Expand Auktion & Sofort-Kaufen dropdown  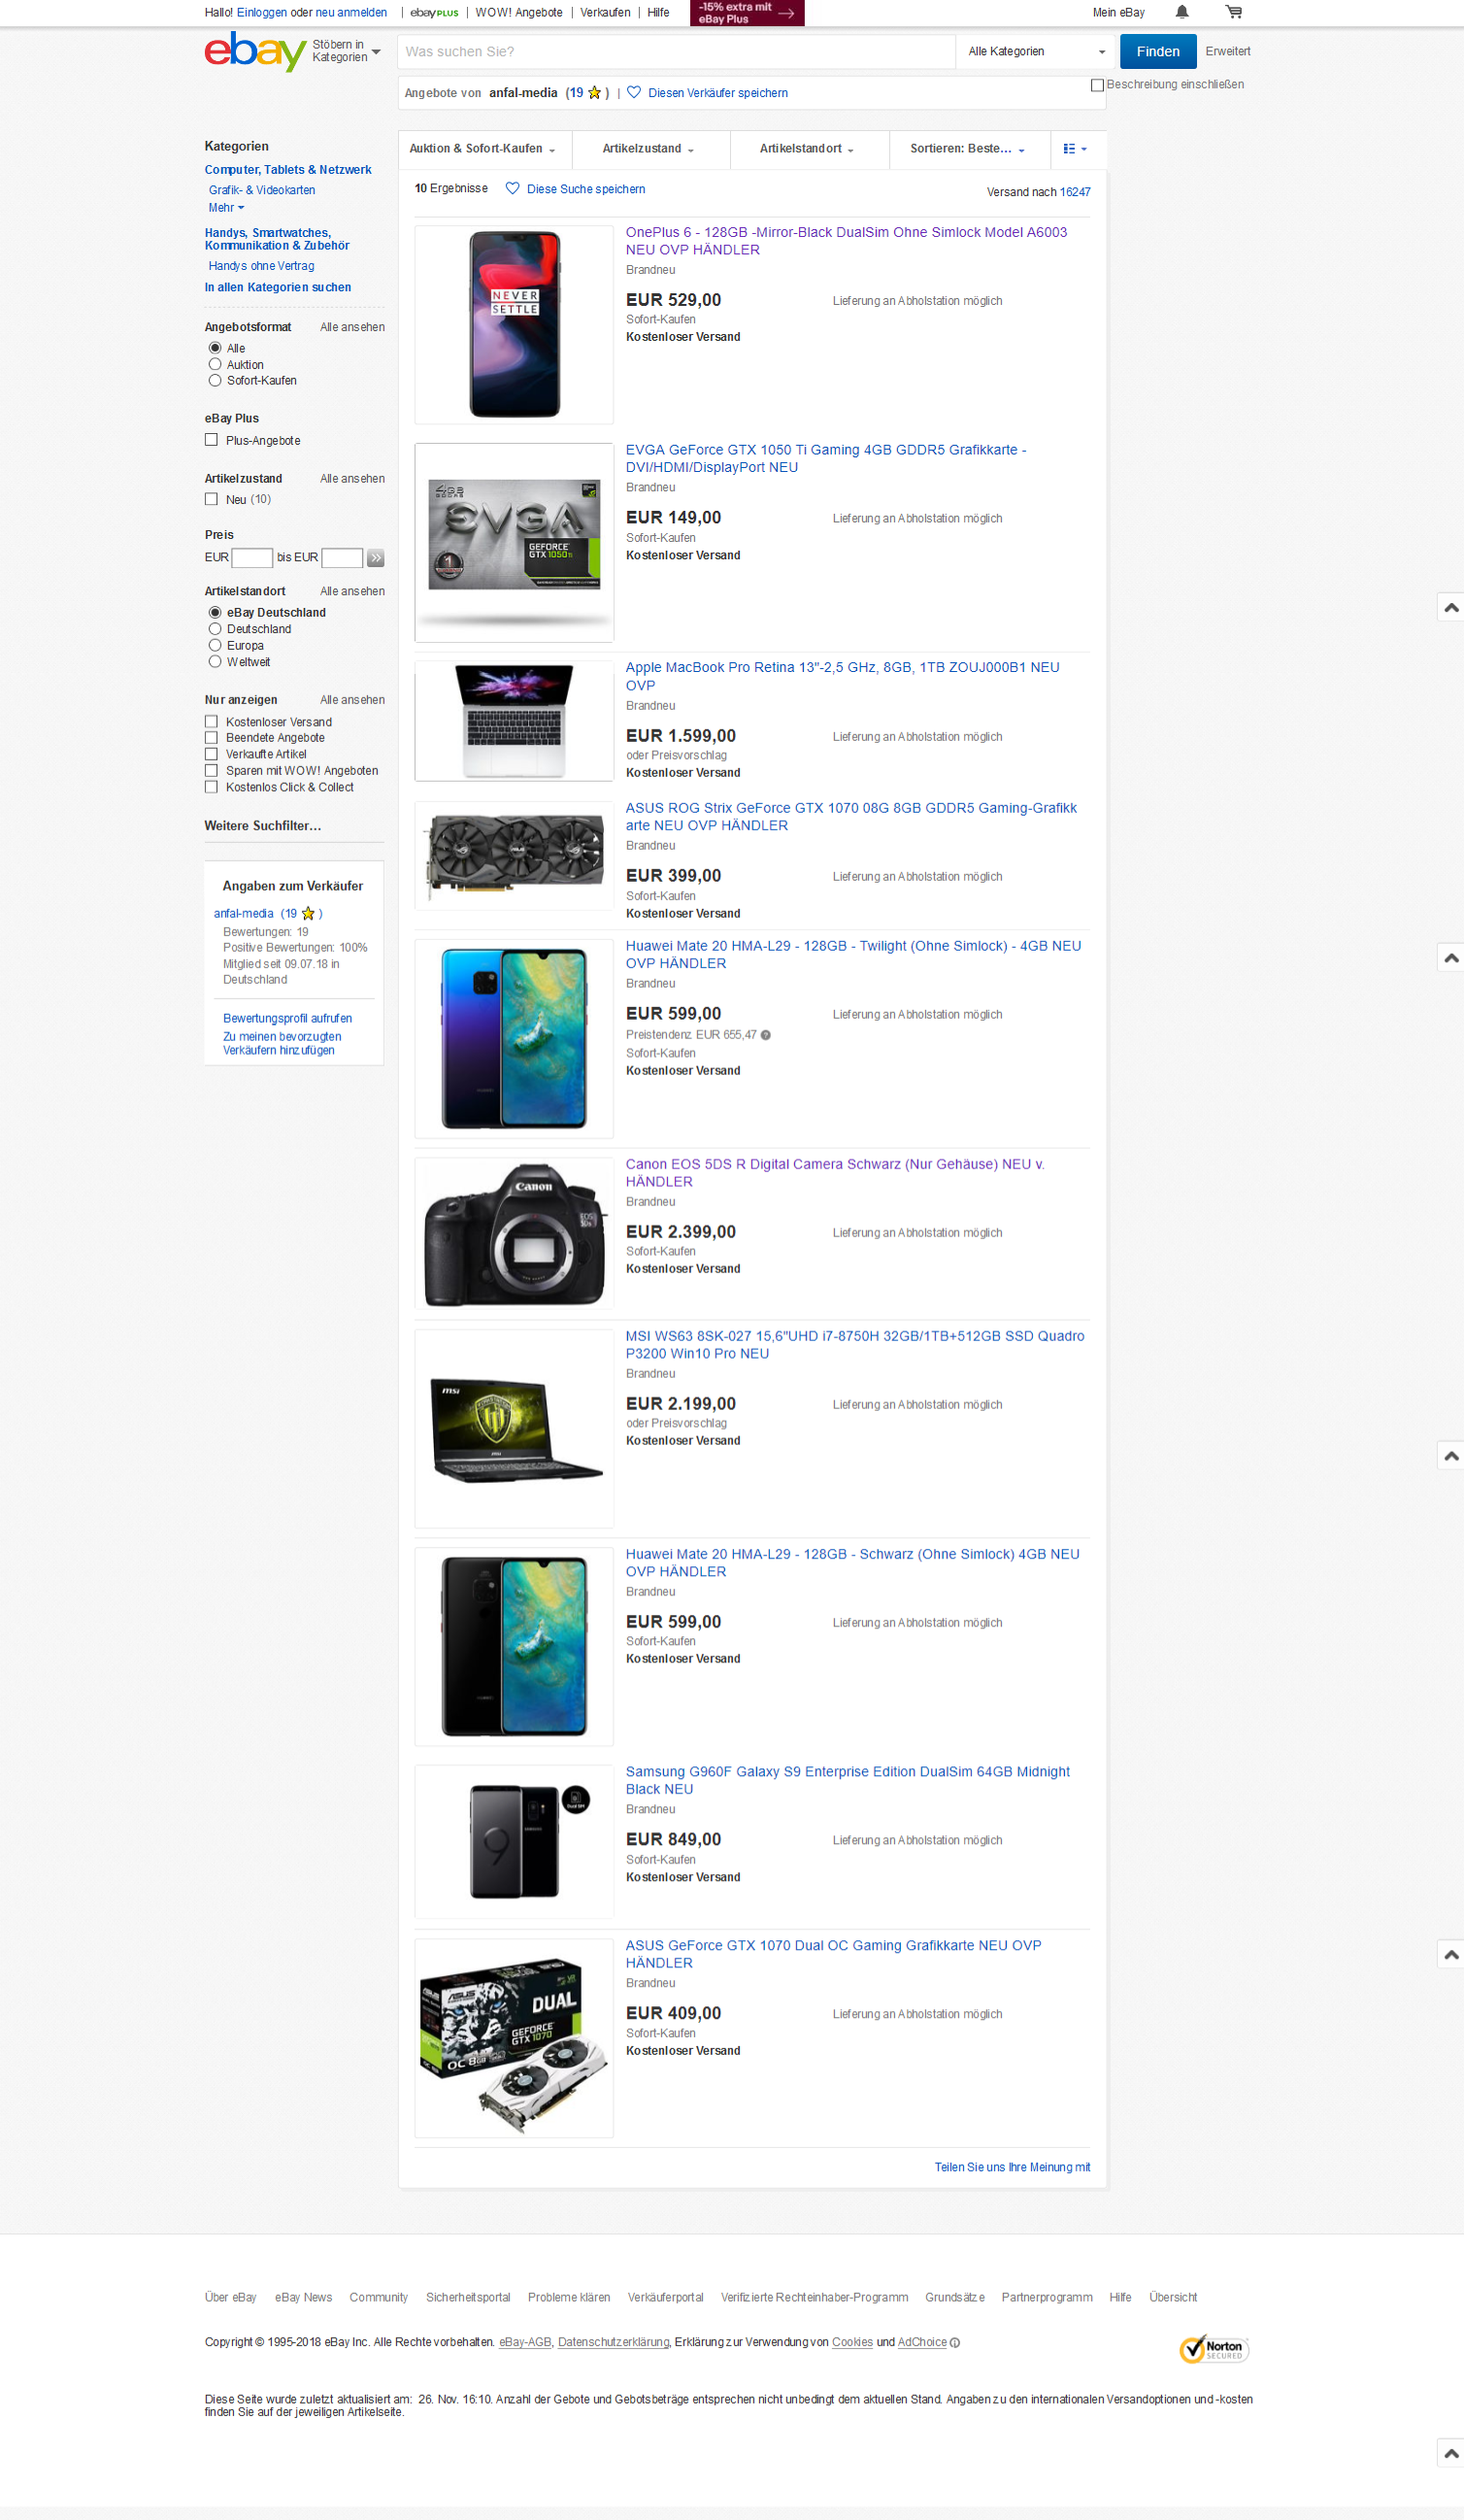[482, 149]
